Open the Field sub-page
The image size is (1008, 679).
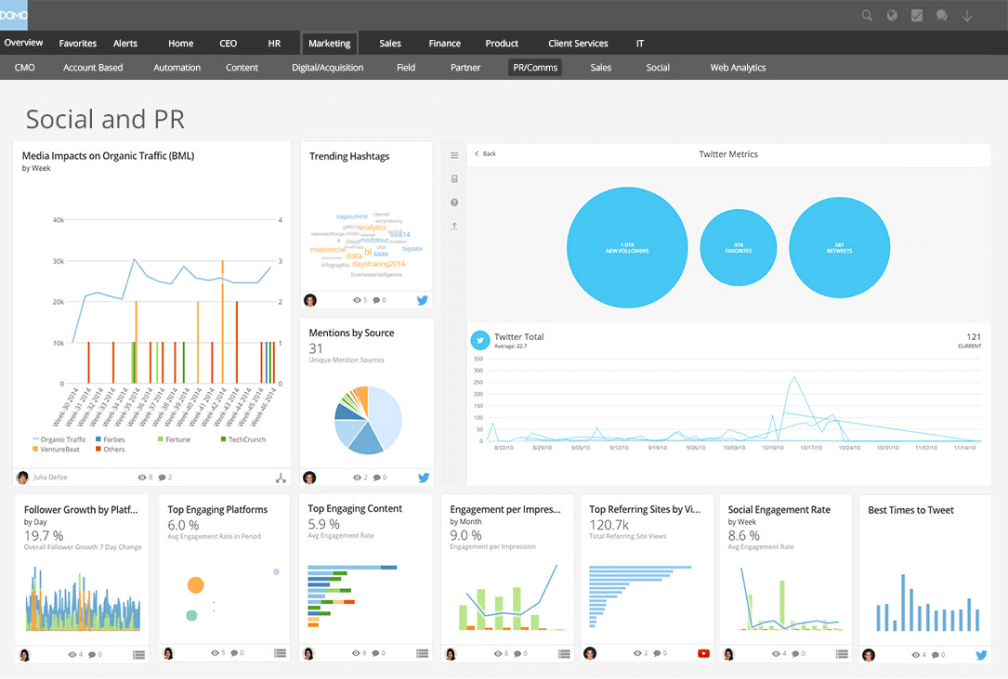[406, 68]
